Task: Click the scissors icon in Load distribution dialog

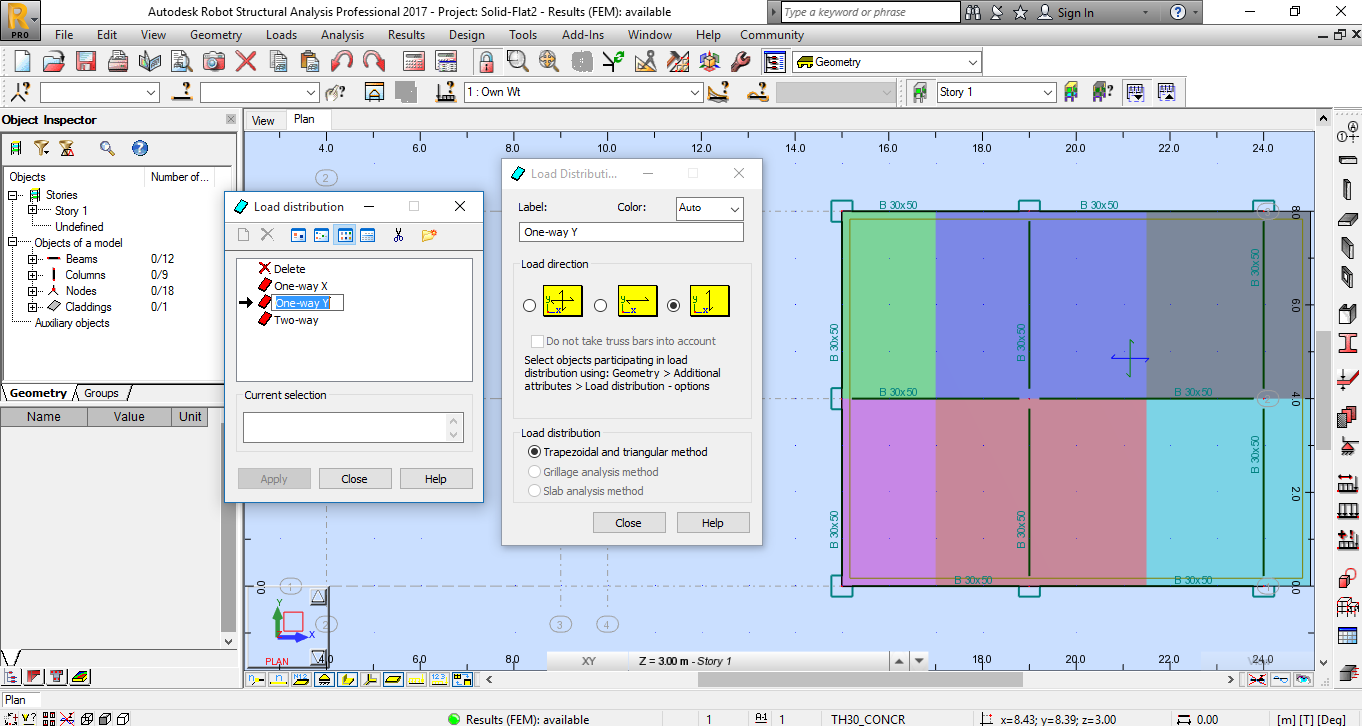Action: pyautogui.click(x=398, y=235)
